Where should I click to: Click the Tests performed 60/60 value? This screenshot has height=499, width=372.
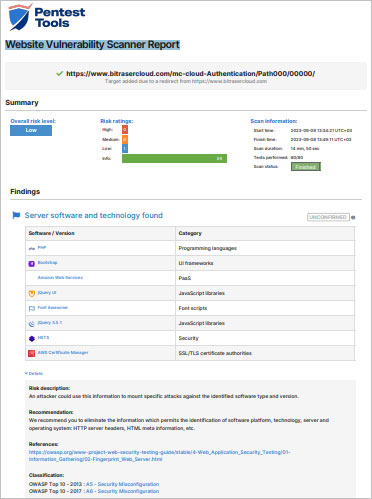[297, 157]
